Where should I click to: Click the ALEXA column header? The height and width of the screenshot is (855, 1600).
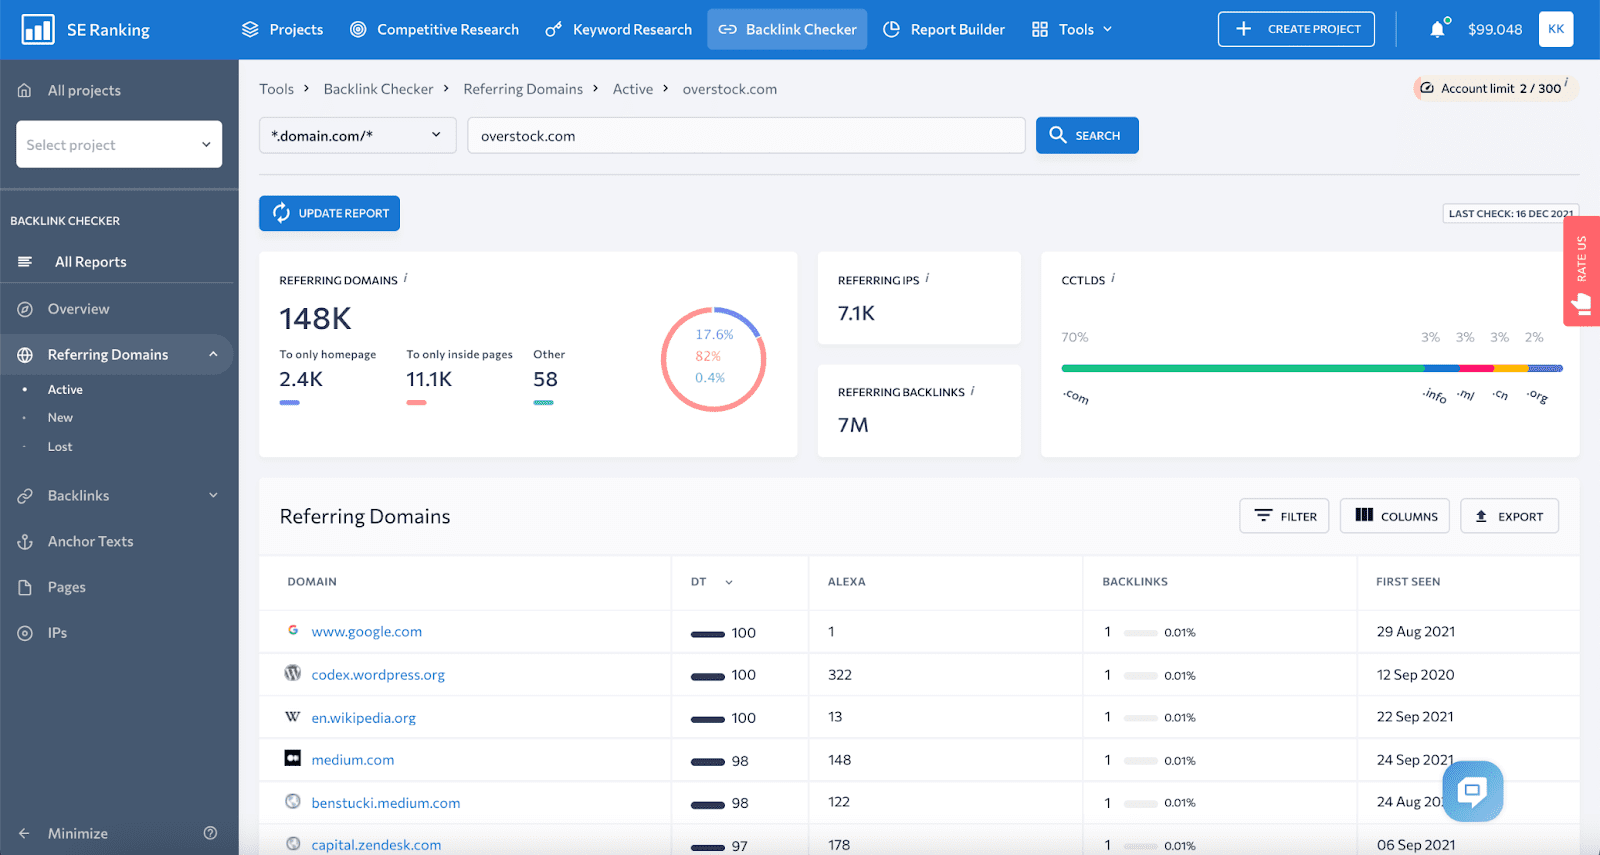click(846, 582)
